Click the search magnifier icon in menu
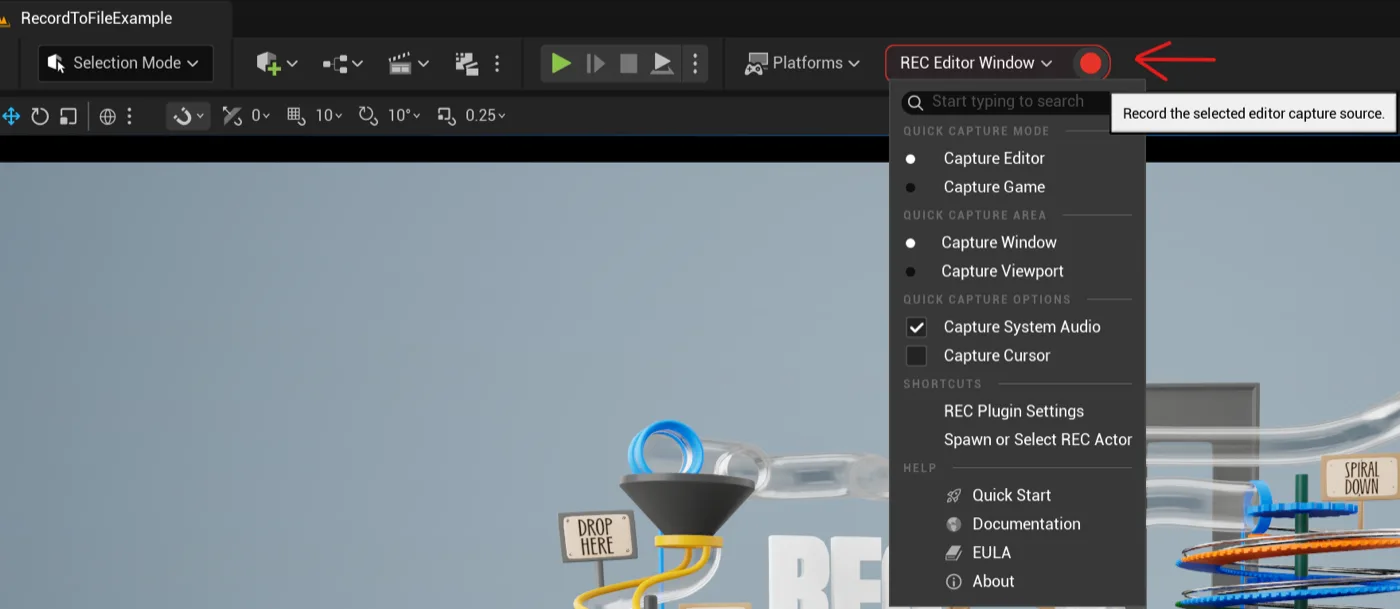This screenshot has width=1400, height=609. tap(915, 102)
